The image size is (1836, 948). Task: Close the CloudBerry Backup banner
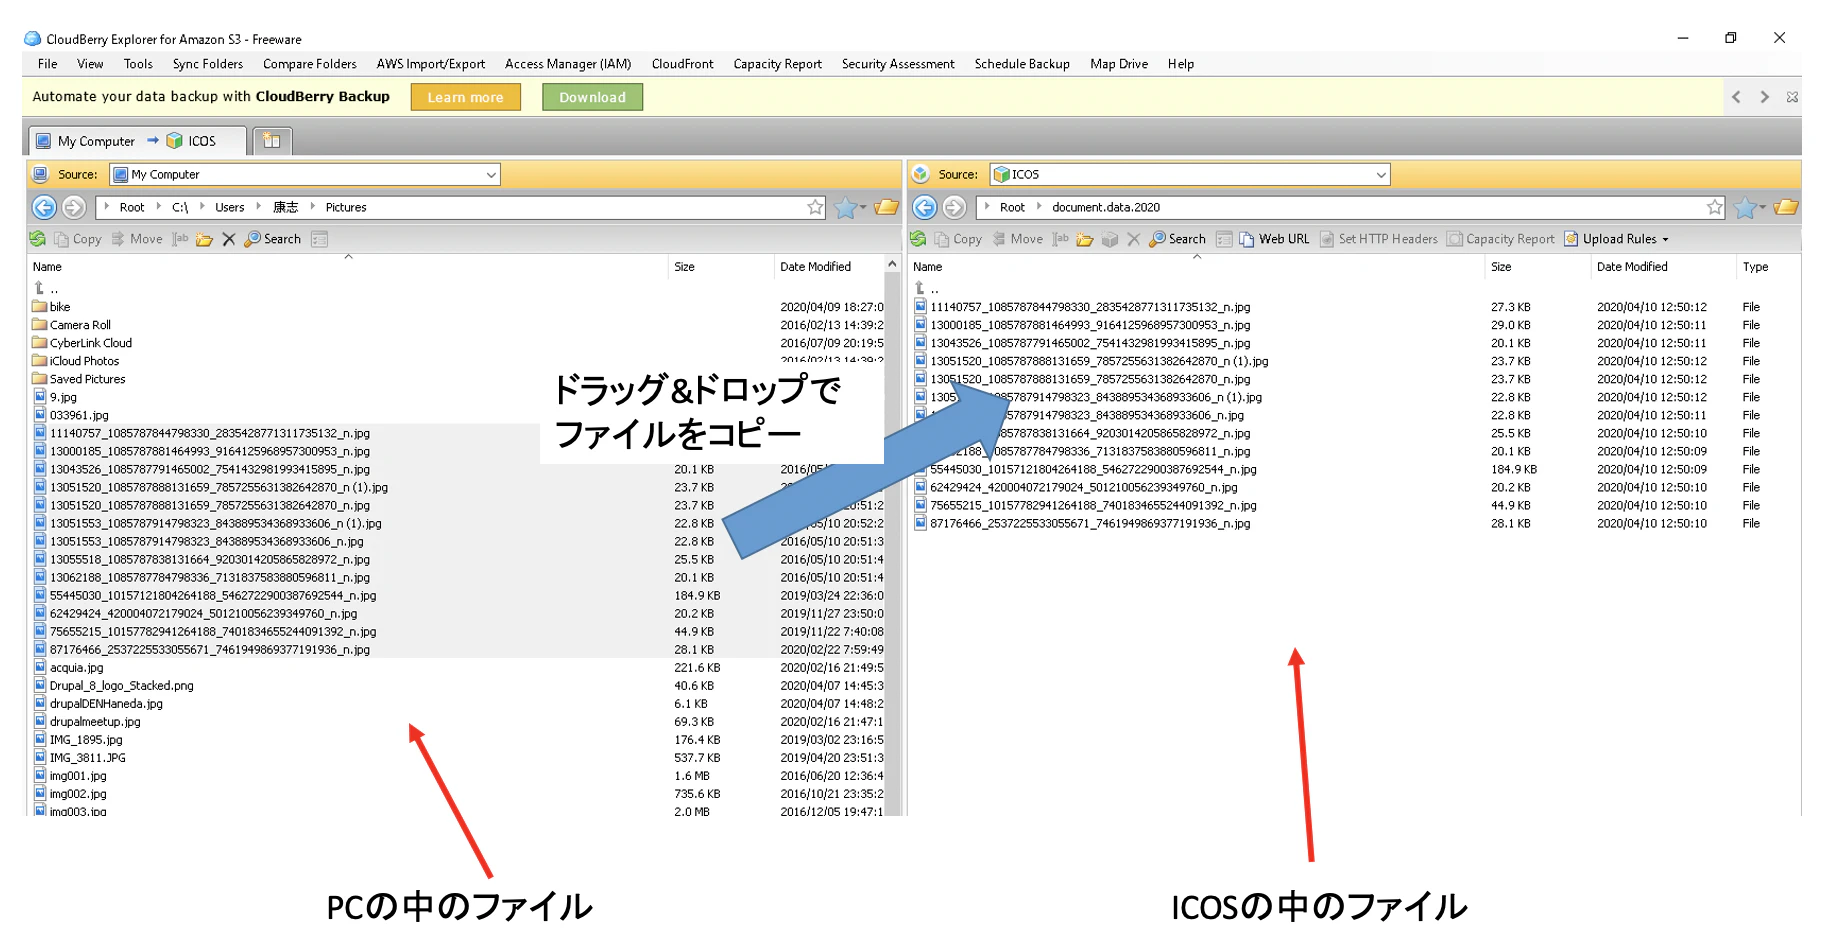point(1792,97)
